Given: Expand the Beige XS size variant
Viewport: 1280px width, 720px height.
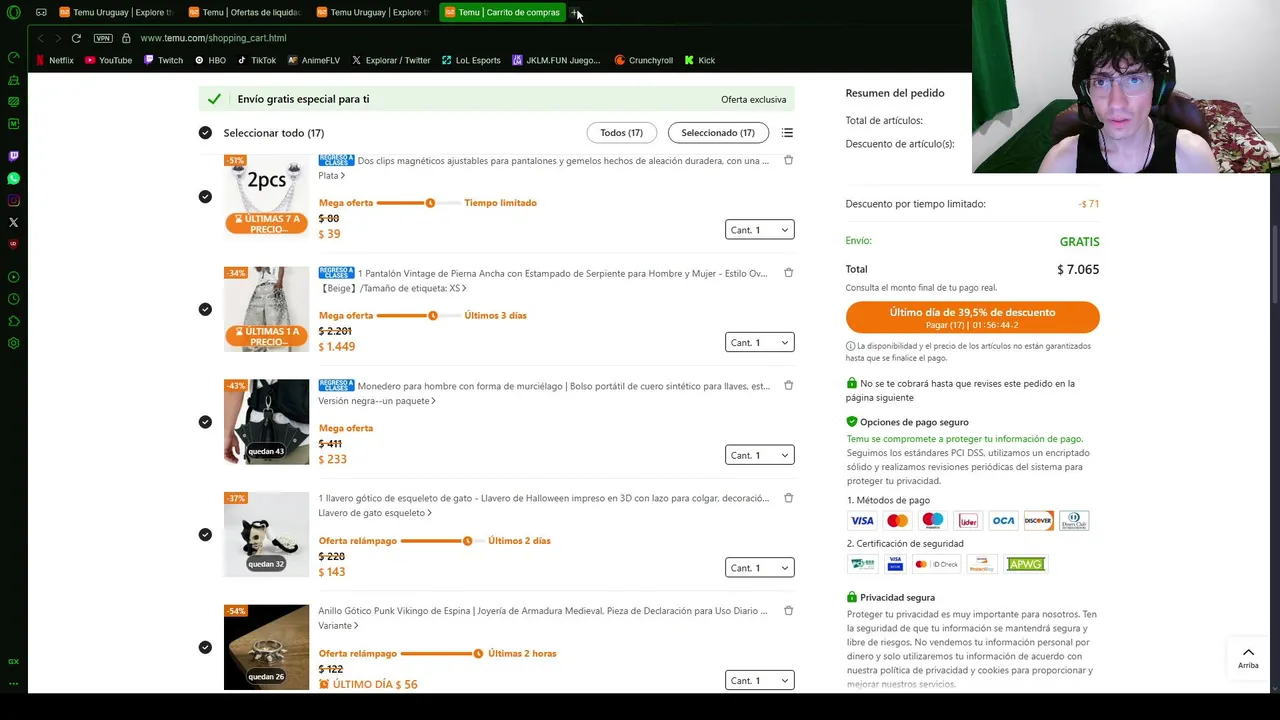Looking at the screenshot, I should (392, 288).
